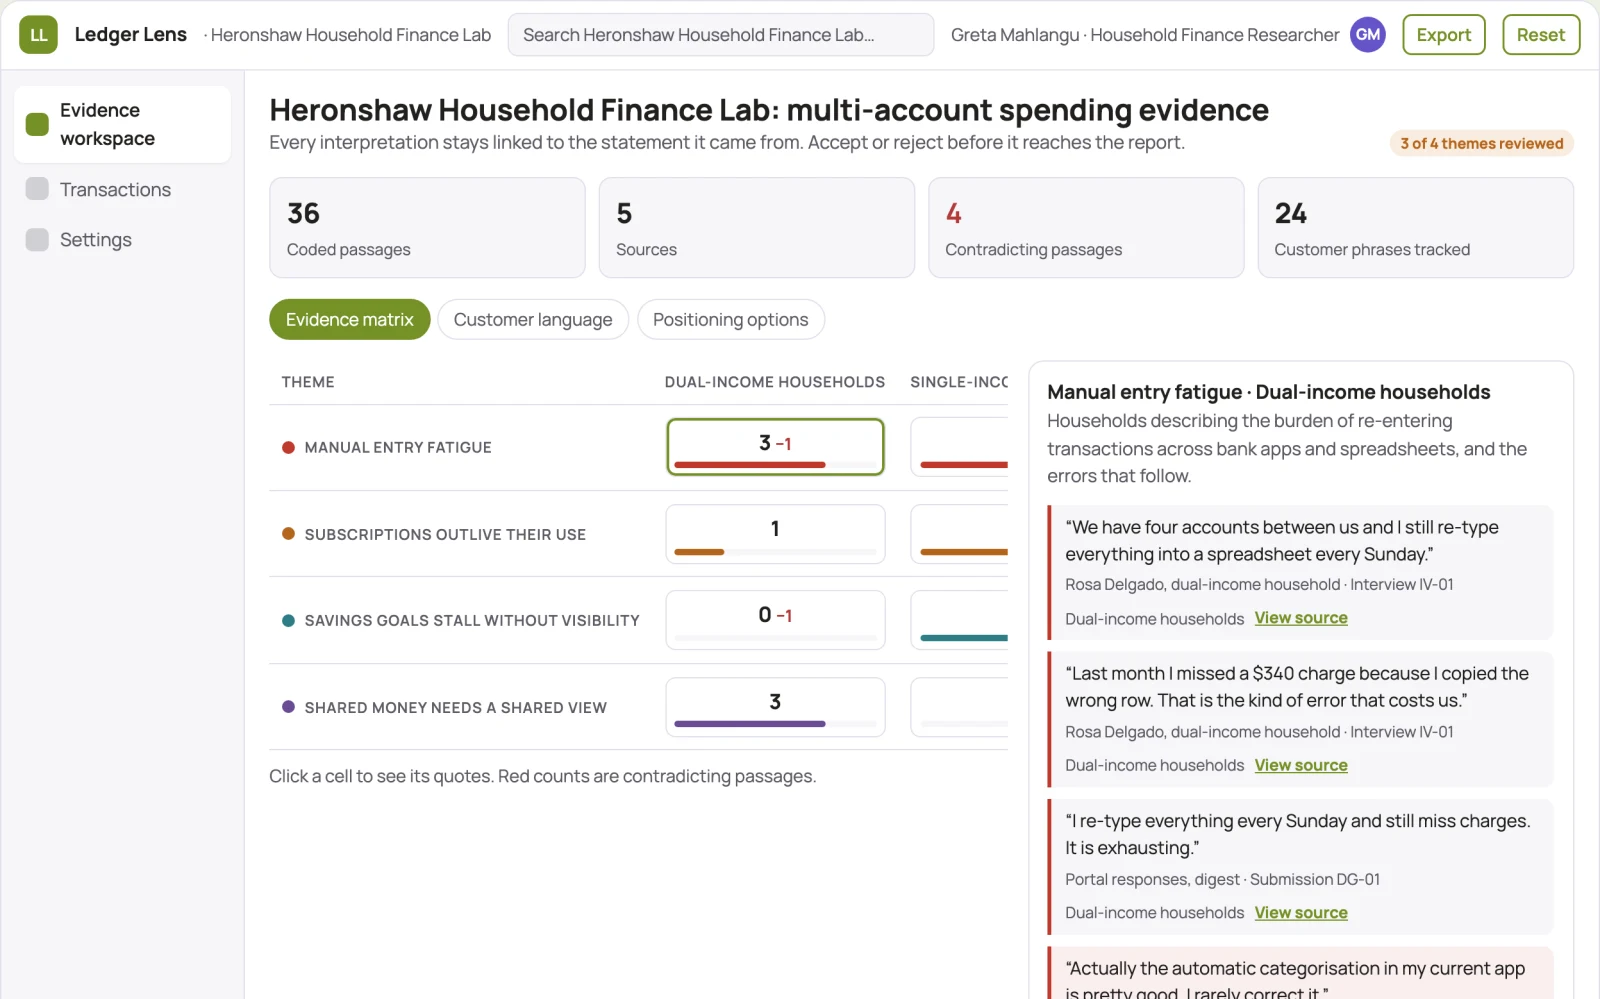Select the Evidence workspace sidebar item
The image size is (1600, 999).
pos(122,124)
